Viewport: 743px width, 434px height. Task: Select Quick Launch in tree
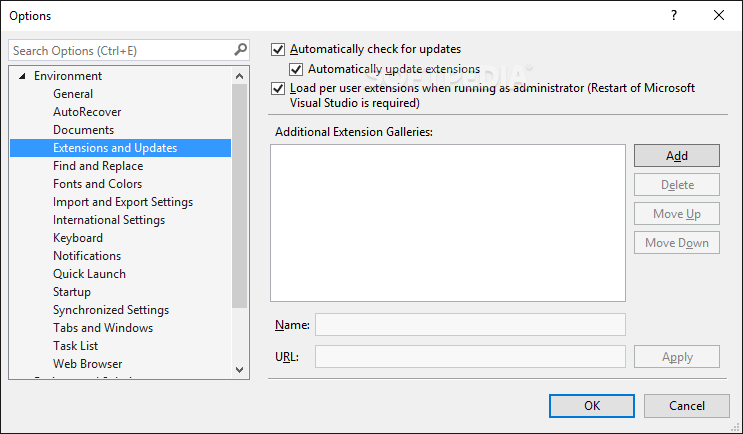90,274
